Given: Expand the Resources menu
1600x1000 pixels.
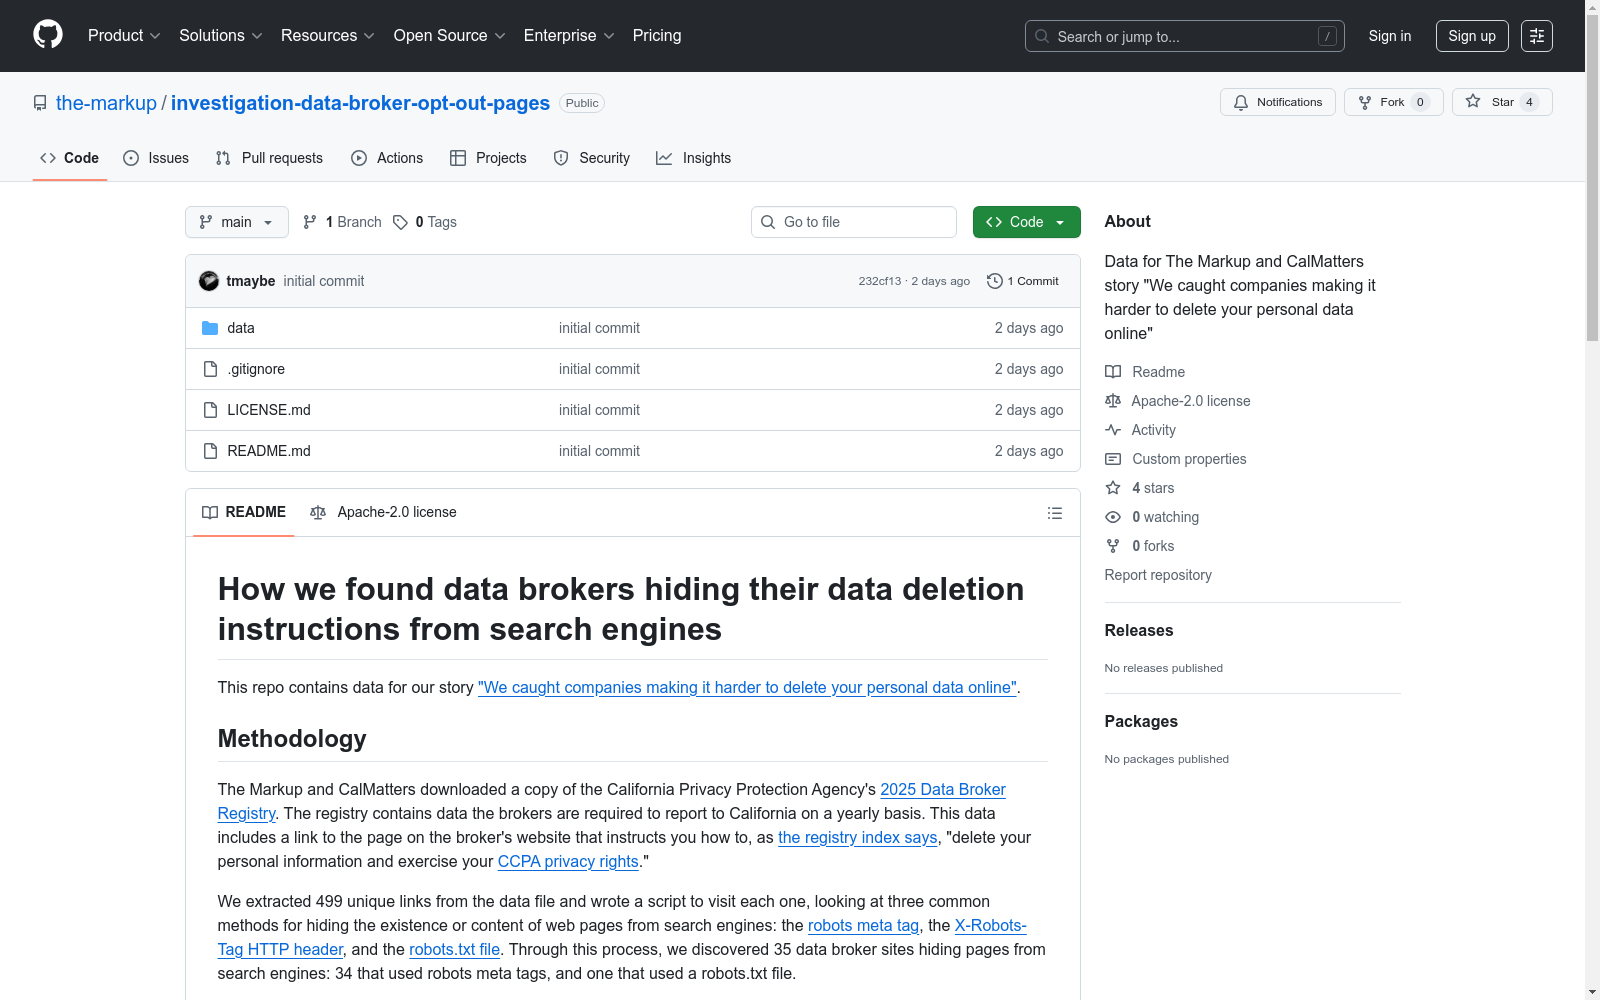Looking at the screenshot, I should [327, 35].
